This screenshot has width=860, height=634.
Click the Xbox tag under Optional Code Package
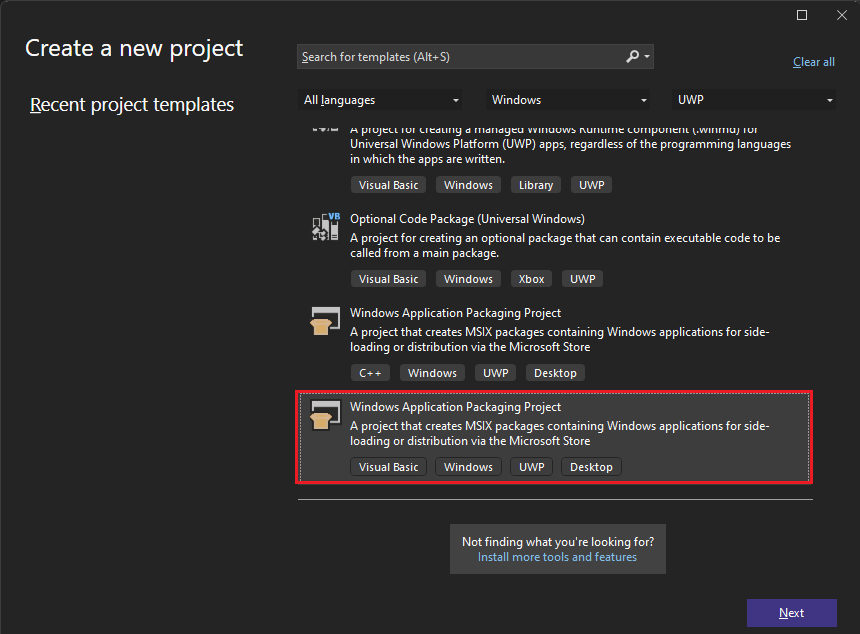click(x=531, y=278)
